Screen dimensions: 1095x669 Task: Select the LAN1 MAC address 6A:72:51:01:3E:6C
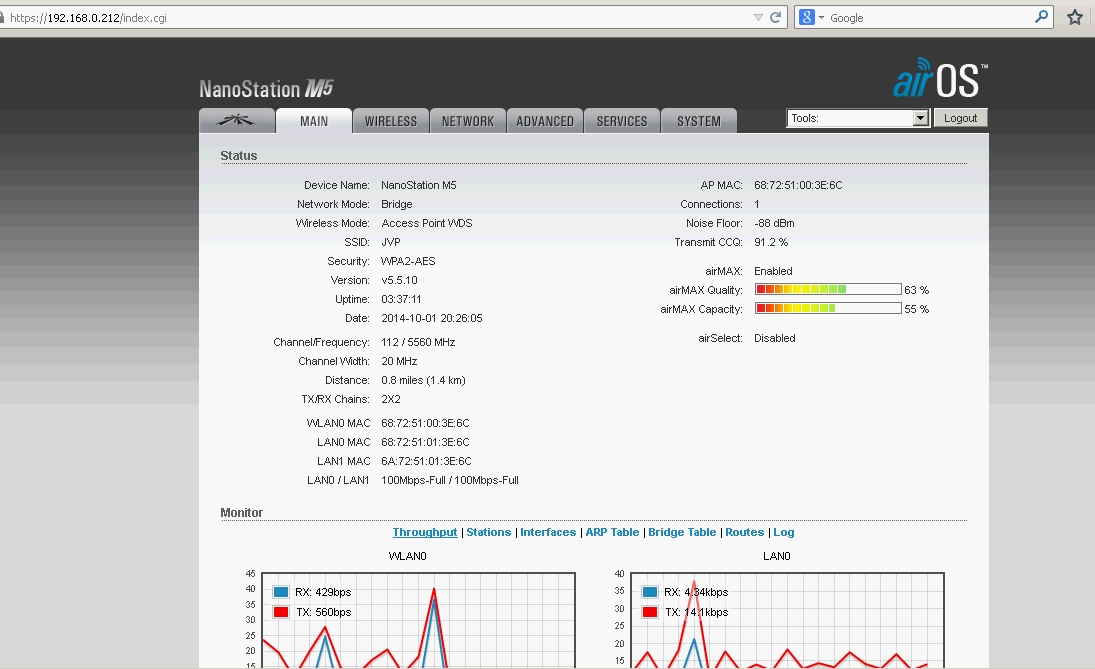tap(427, 461)
